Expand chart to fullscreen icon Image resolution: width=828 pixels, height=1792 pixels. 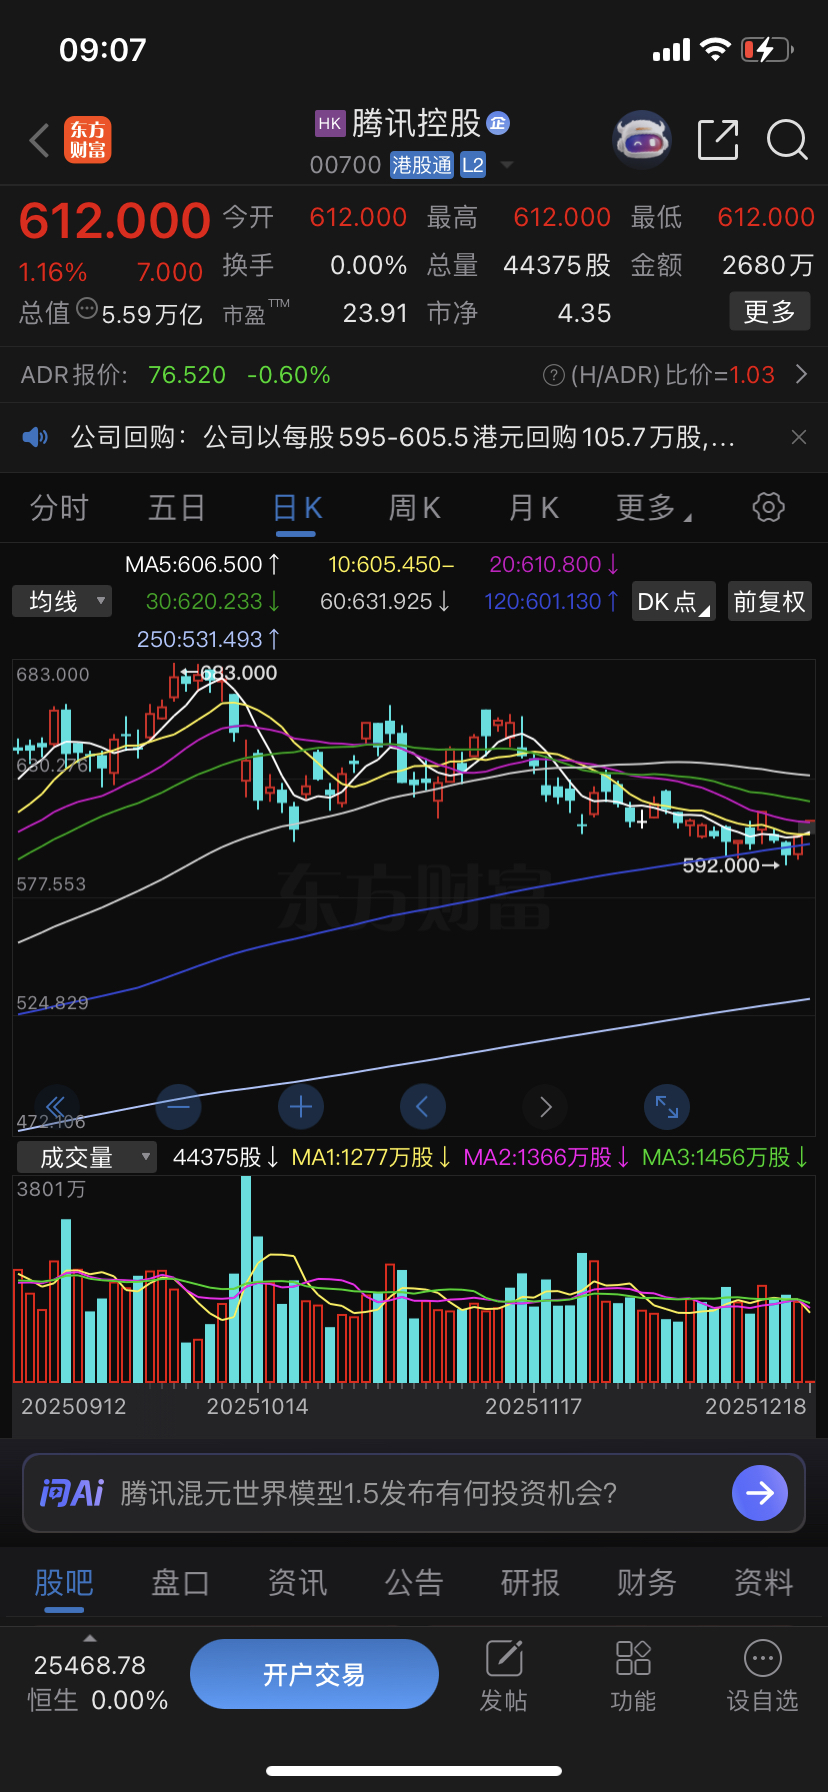[667, 1107]
